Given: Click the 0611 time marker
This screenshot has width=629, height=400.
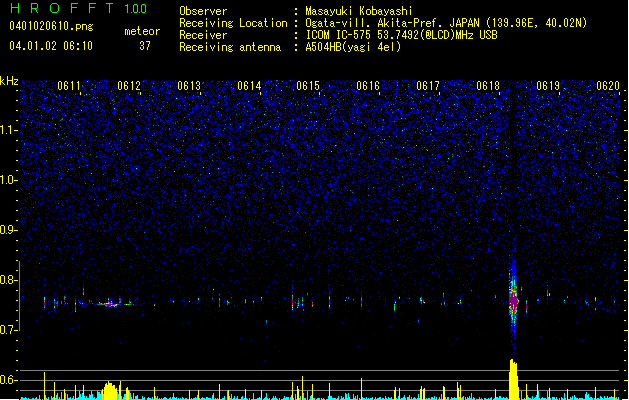Looking at the screenshot, I should [69, 86].
